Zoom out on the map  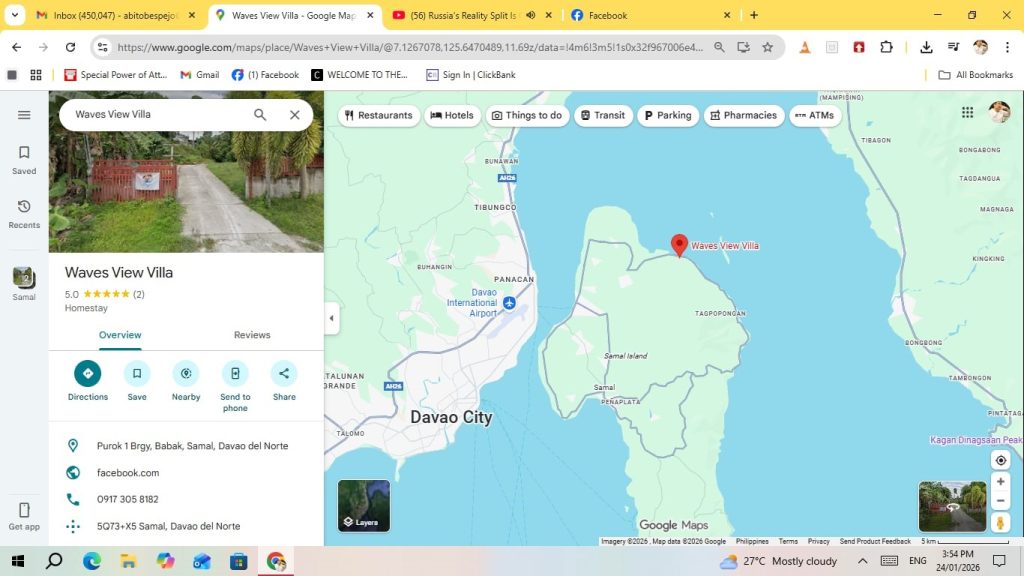pyautogui.click(x=1000, y=501)
